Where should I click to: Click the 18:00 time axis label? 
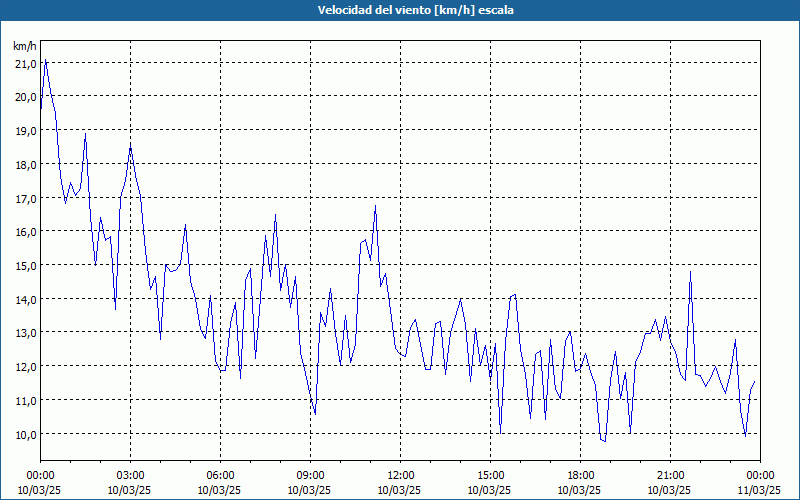tap(581, 476)
